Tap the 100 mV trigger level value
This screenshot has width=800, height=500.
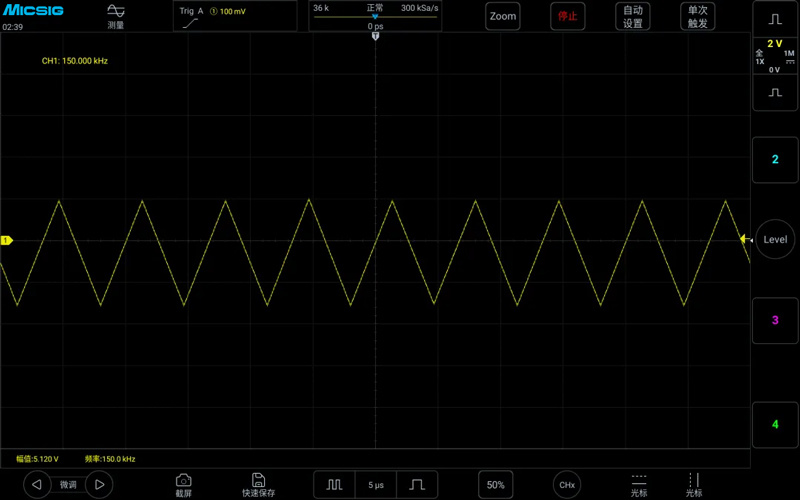click(x=233, y=11)
